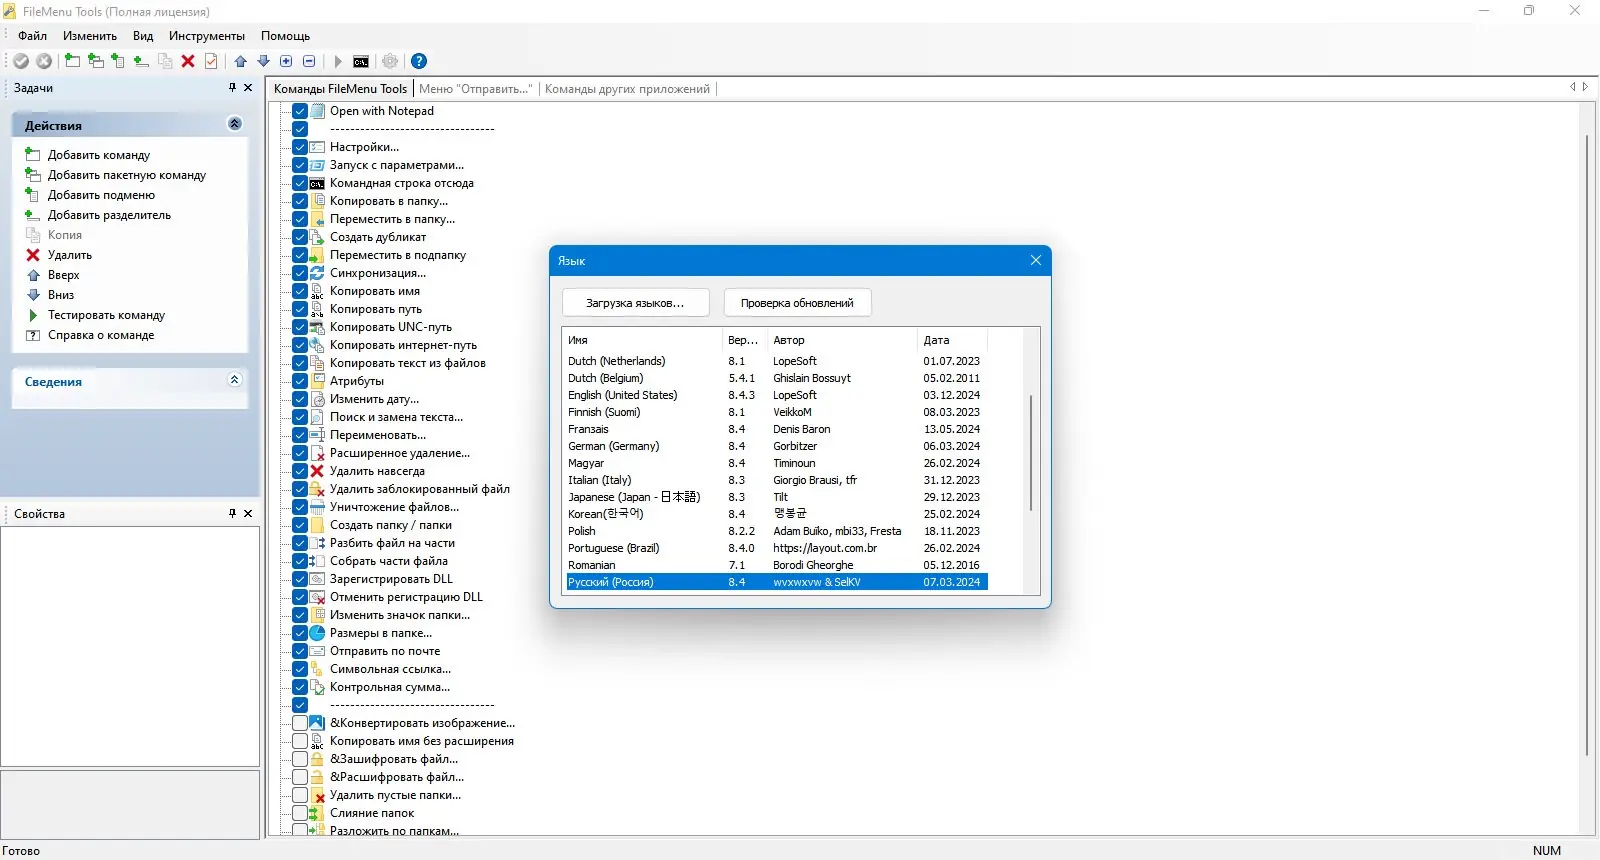Switch to the Меню "Отправить..." tab

coord(476,89)
